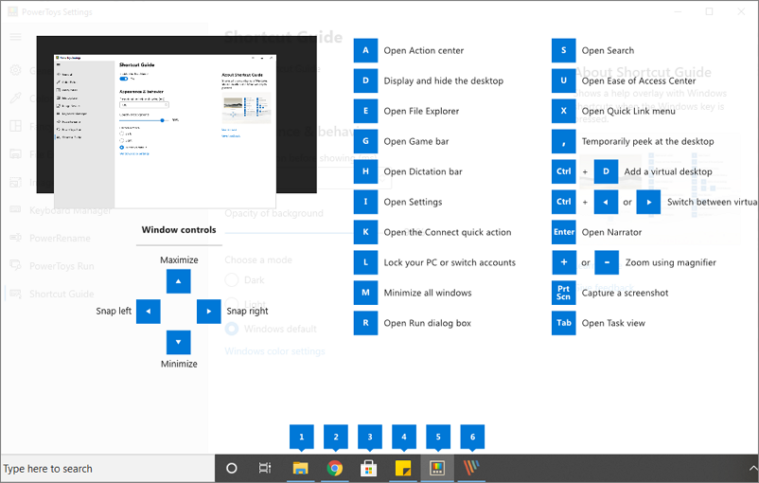The image size is (759, 483).
Task: Click the Prt Scn key tile for screenshot
Action: click(x=563, y=293)
